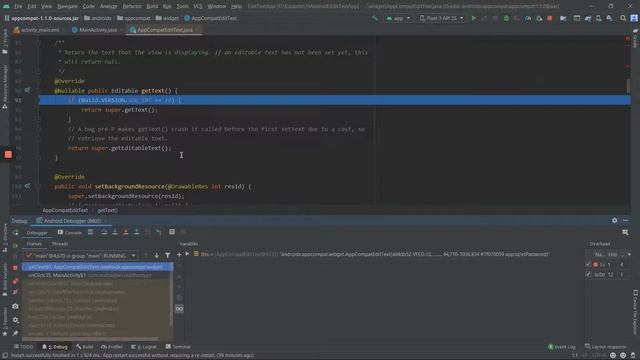Click restore layout icon at debug panel right

(625, 232)
